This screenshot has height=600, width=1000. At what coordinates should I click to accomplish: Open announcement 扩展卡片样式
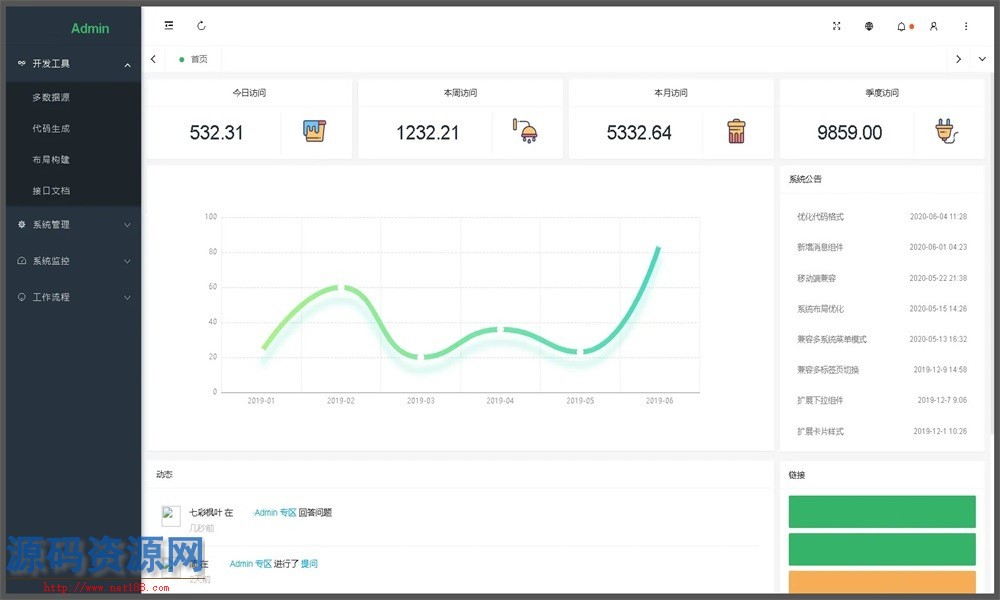coord(820,432)
